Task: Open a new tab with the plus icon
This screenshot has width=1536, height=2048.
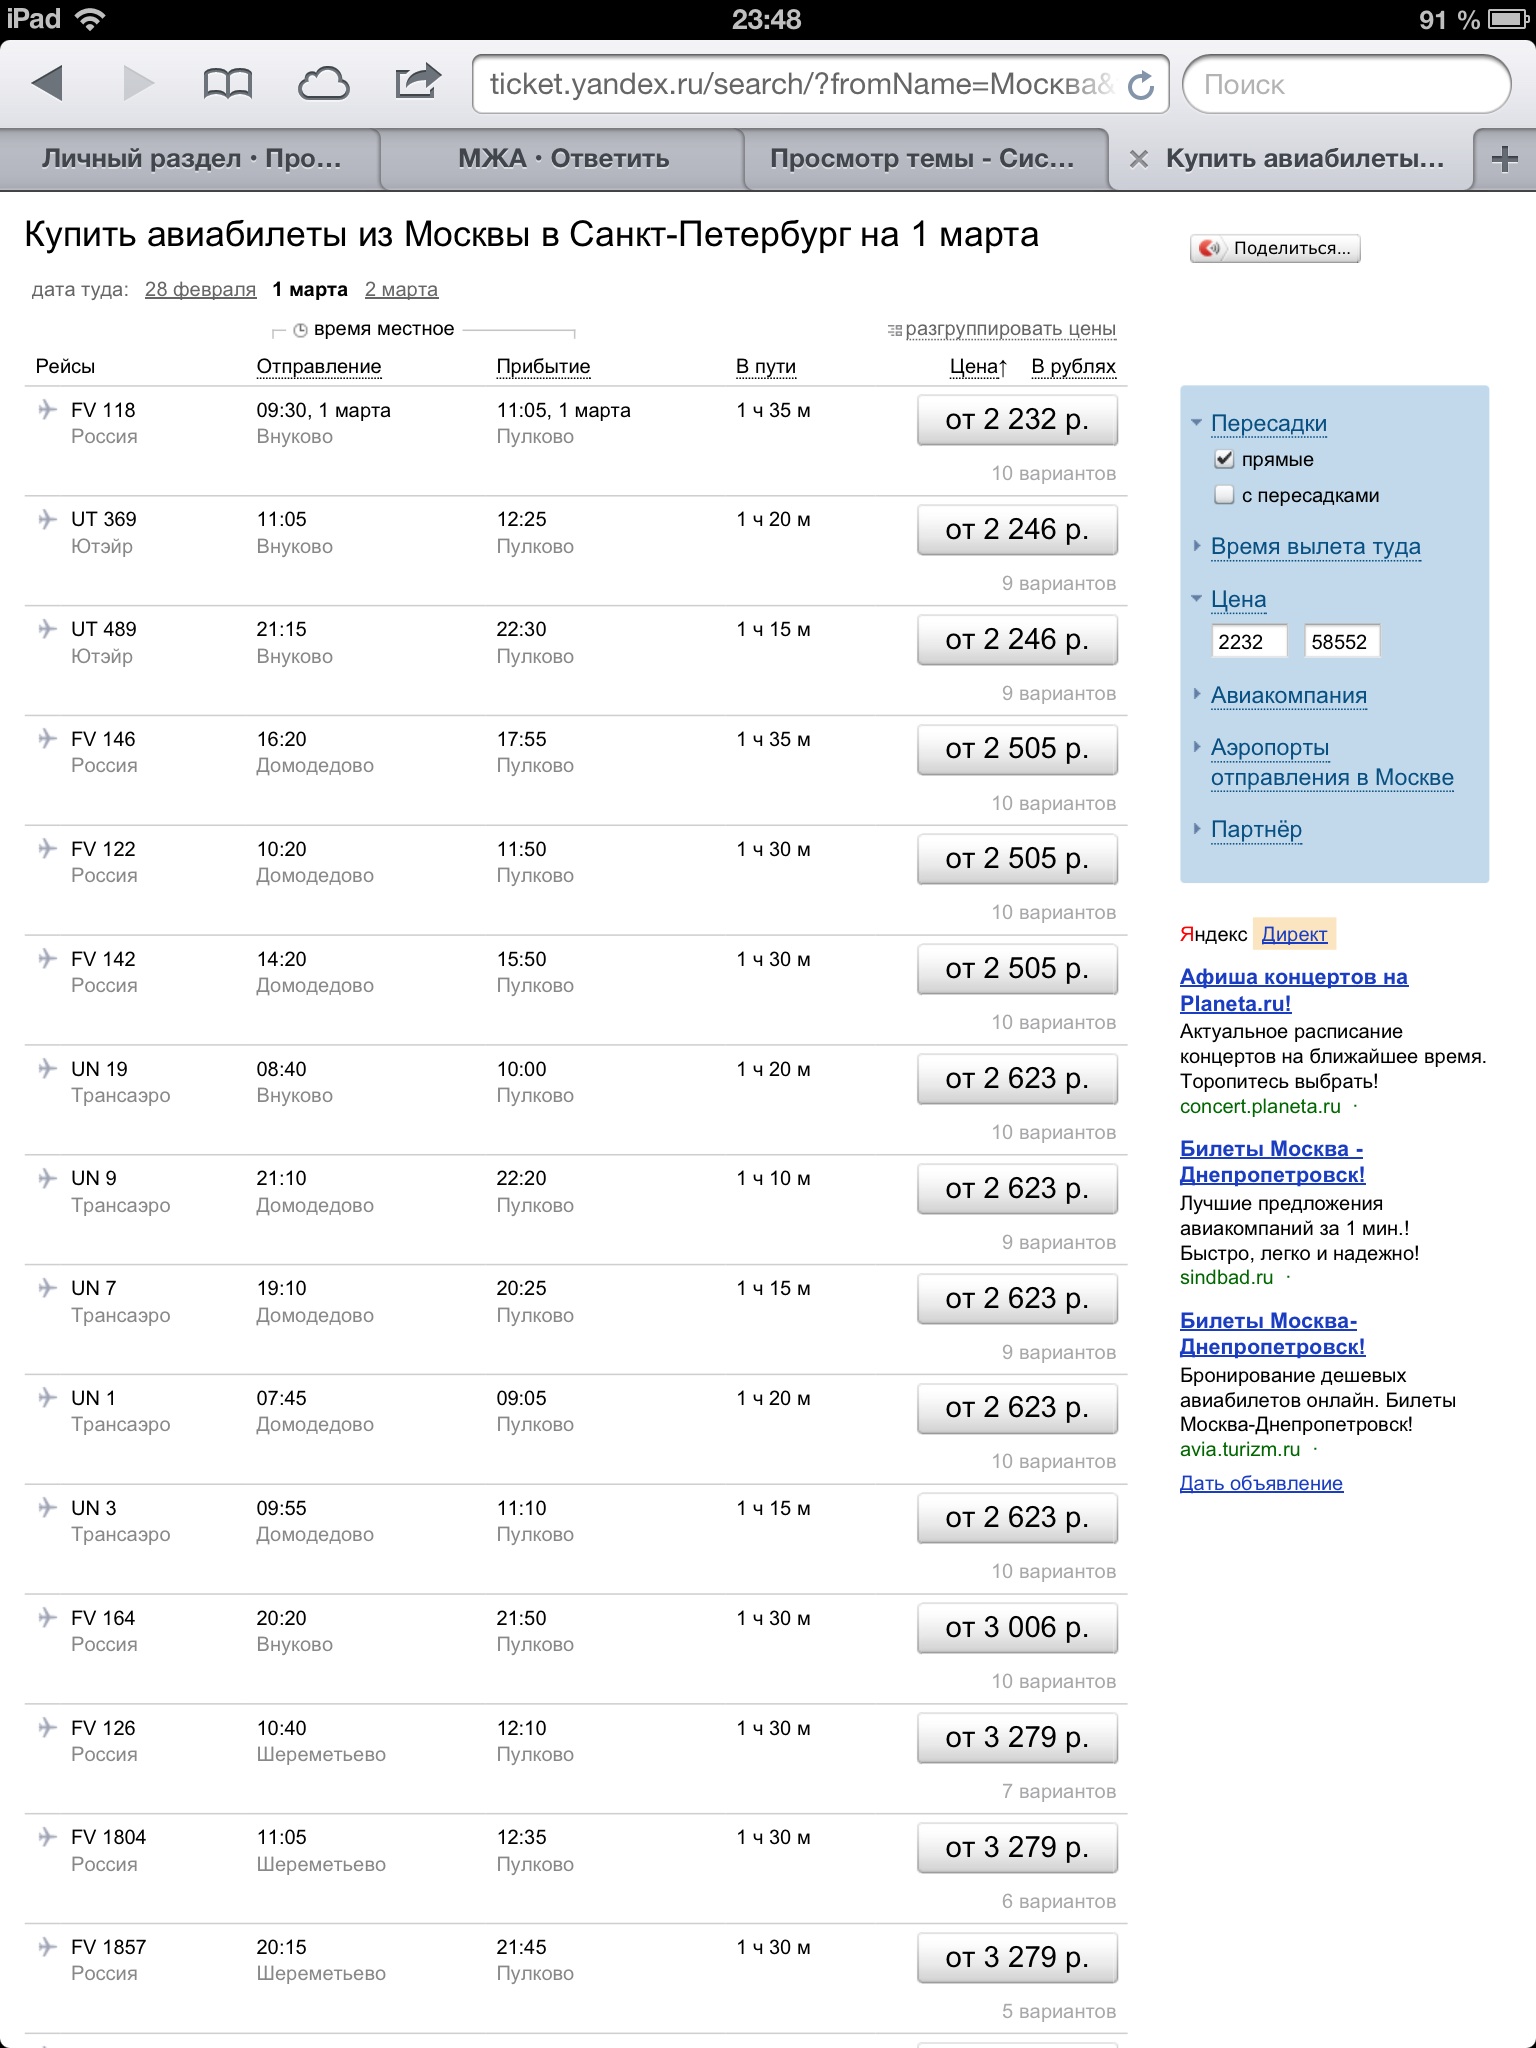Action: pos(1504,159)
